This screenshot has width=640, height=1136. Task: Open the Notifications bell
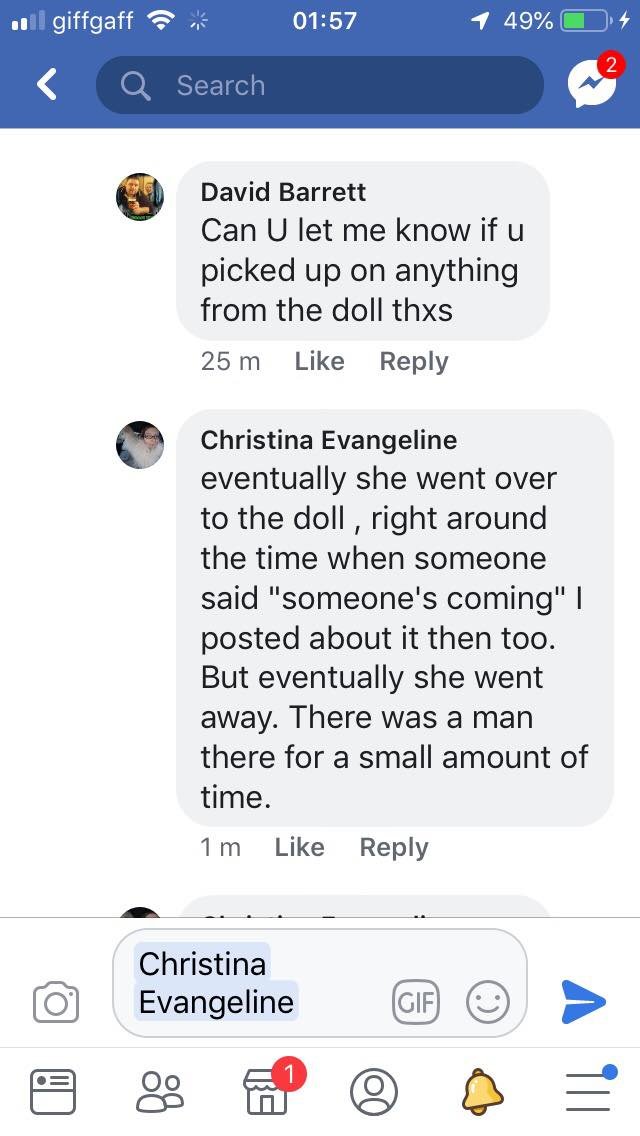[x=481, y=1091]
